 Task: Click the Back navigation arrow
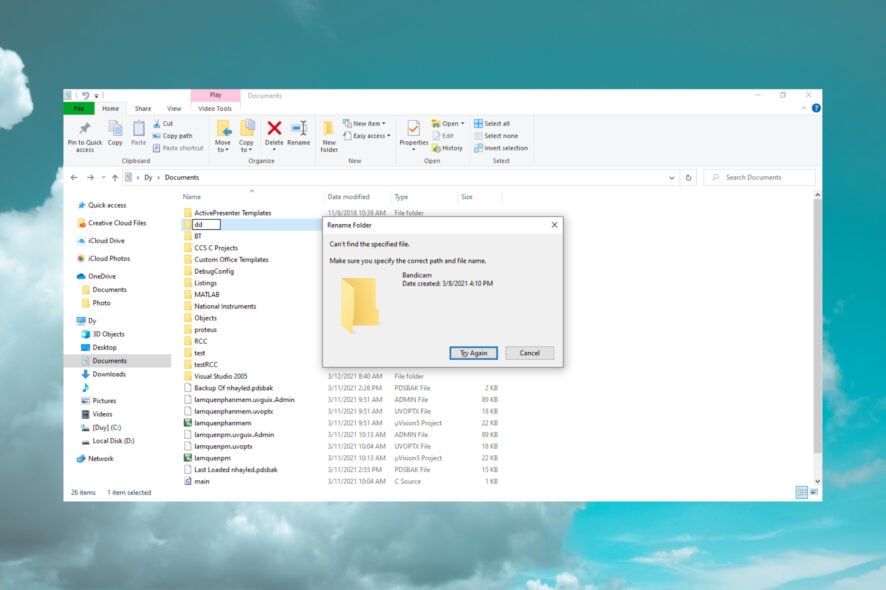[74, 177]
